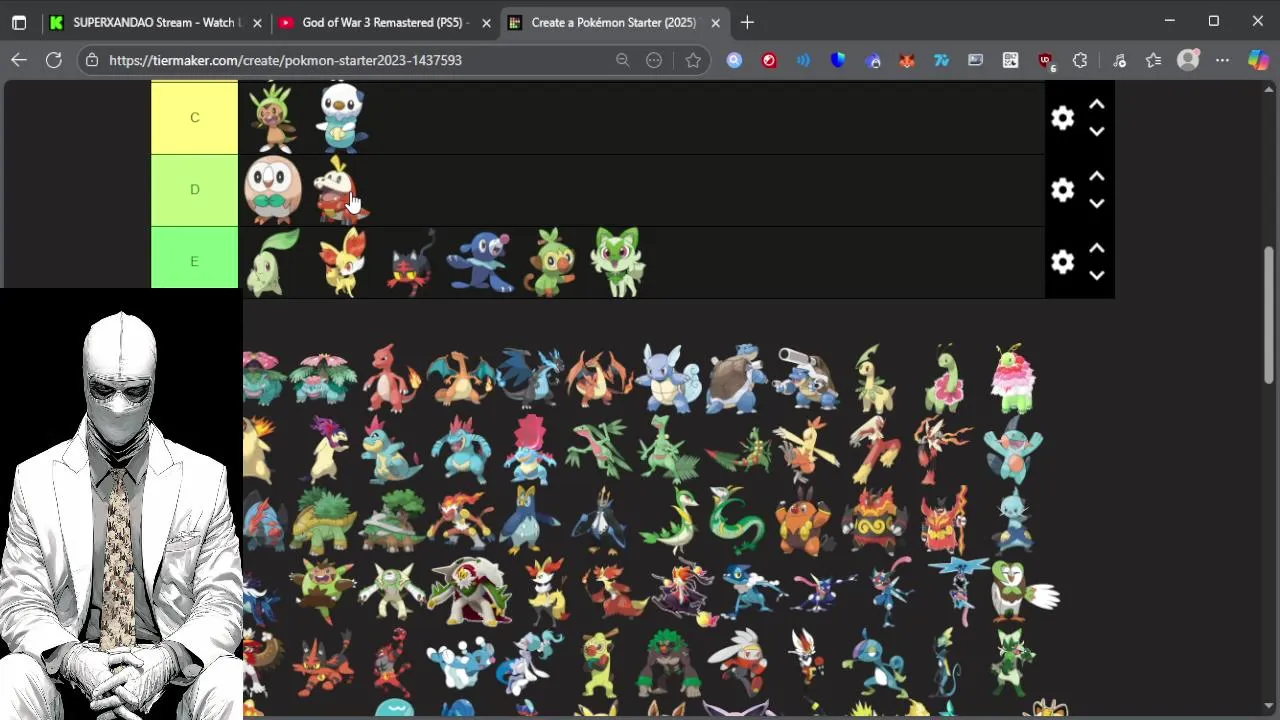The height and width of the screenshot is (720, 1280).
Task: Pick Marshtomp from the image pool
Action: click(x=1012, y=449)
